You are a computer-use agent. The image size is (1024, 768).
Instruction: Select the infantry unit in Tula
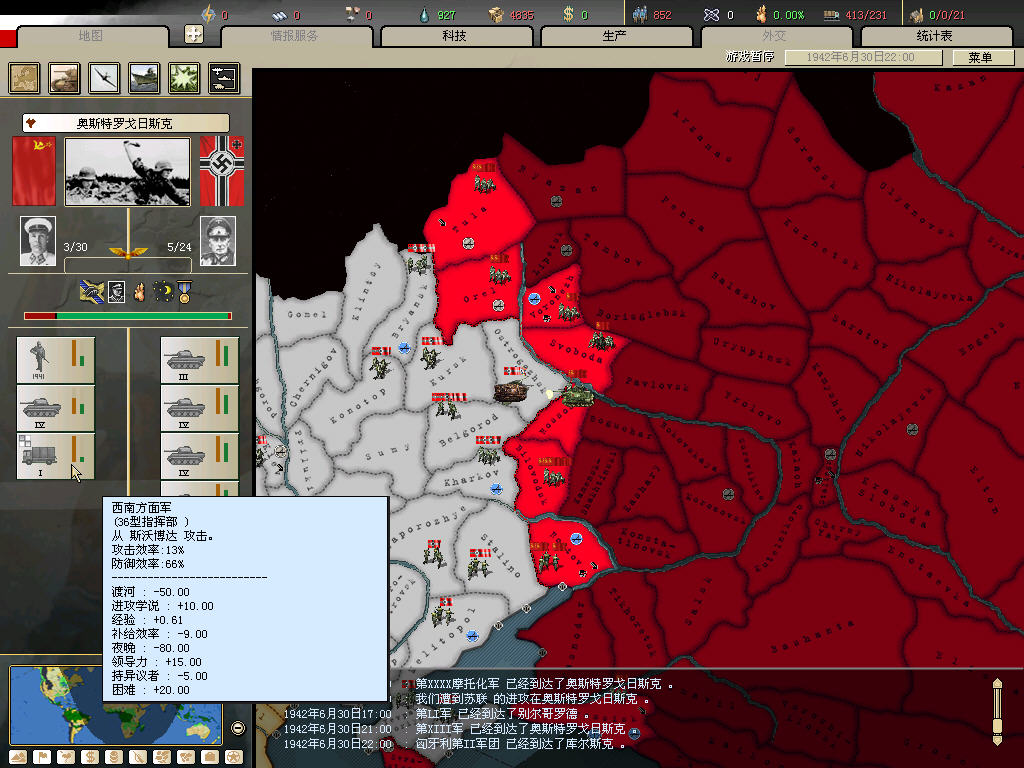point(485,184)
